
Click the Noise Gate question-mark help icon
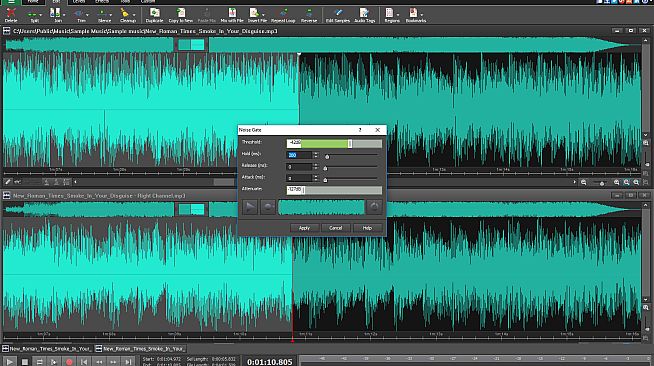[360, 130]
